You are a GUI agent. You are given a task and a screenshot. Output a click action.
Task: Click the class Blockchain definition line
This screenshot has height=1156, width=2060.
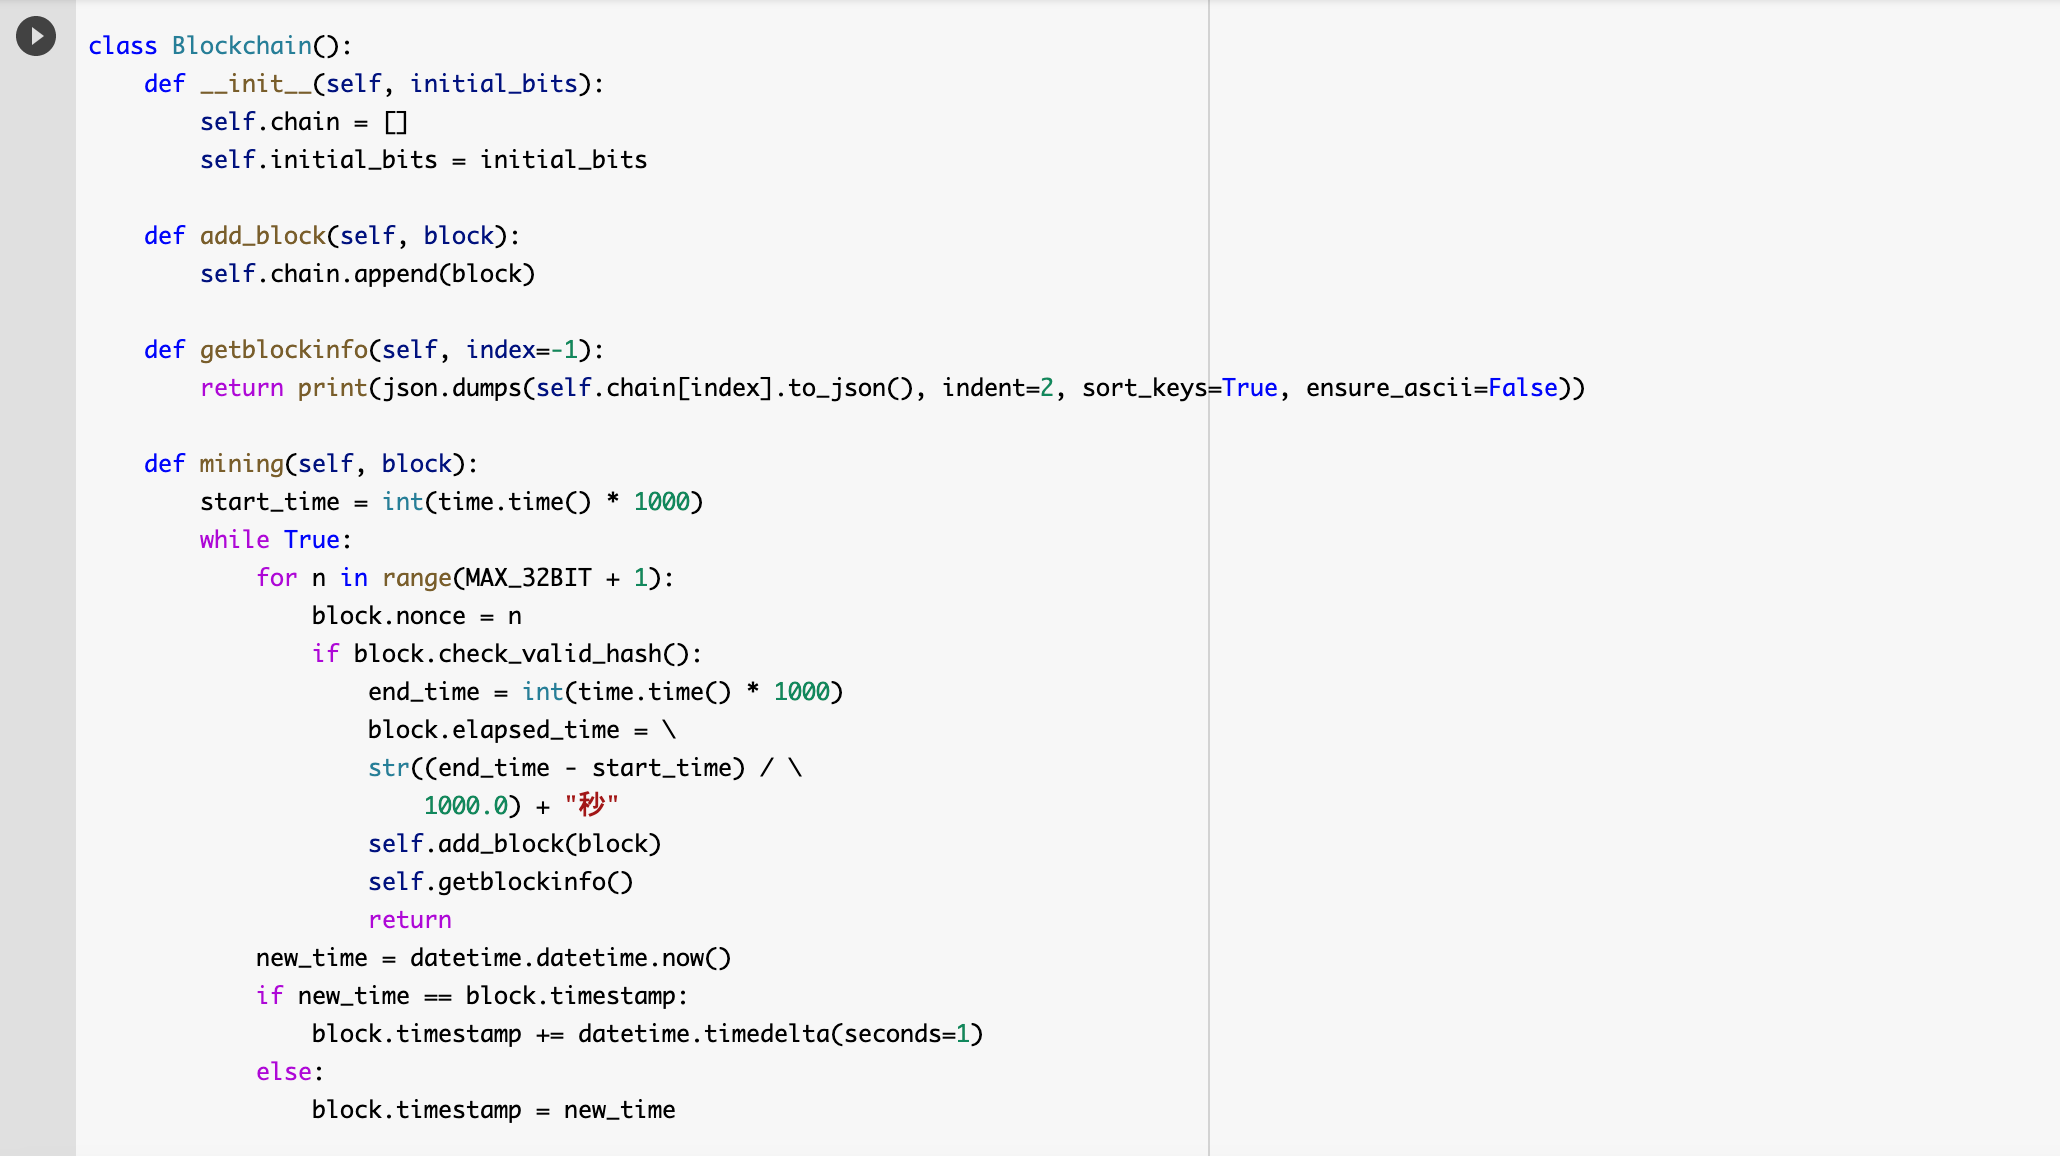(x=220, y=46)
